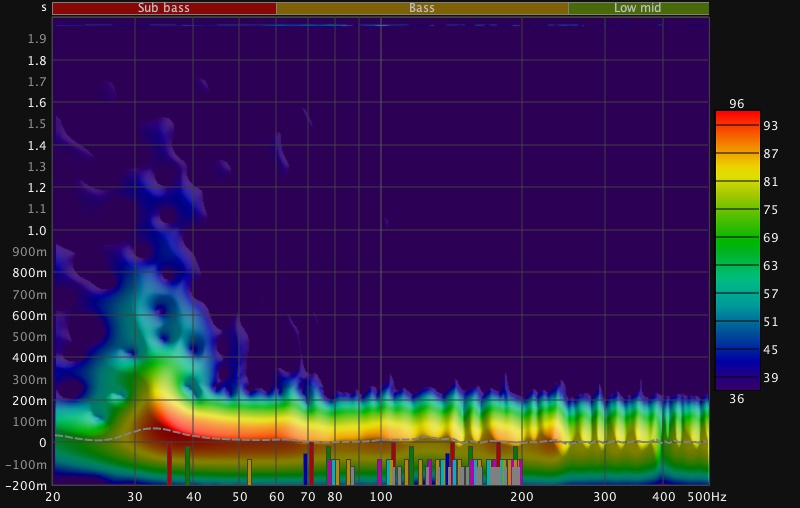This screenshot has height=508, width=800.
Task: Select the Bass frequency band header
Action: coord(421,8)
